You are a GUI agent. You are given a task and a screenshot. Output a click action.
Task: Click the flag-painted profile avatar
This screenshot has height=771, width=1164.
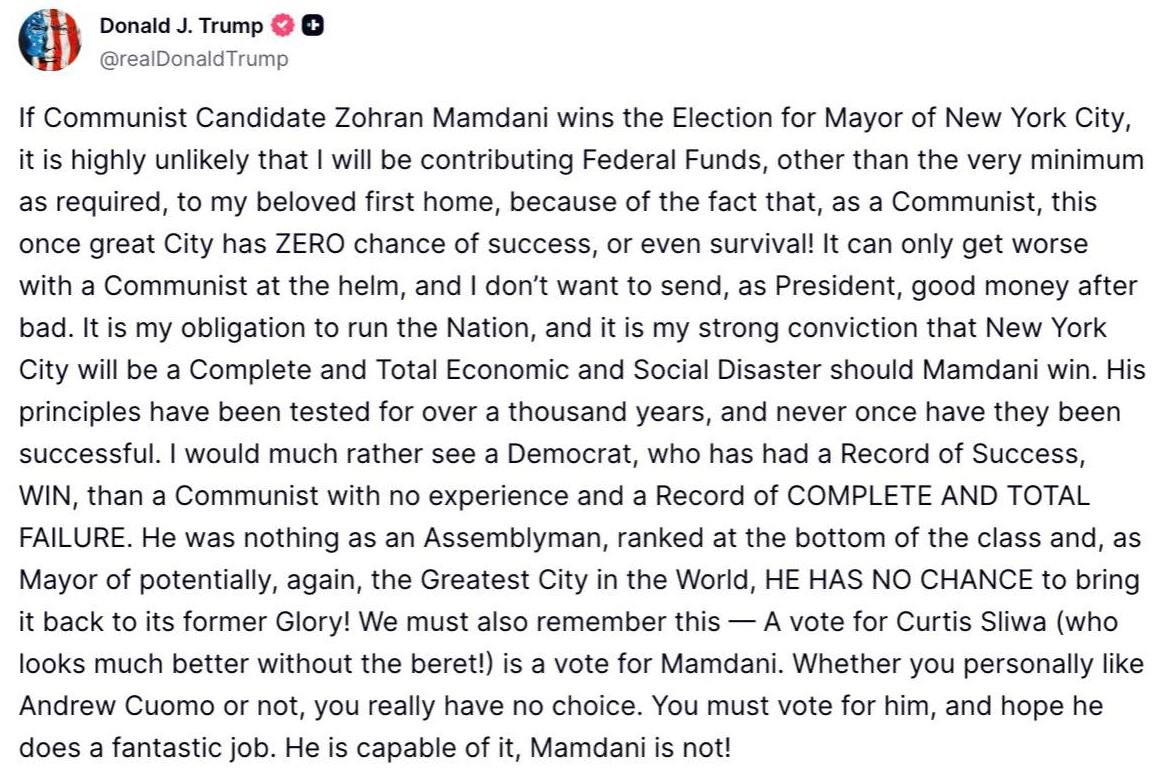(50, 40)
